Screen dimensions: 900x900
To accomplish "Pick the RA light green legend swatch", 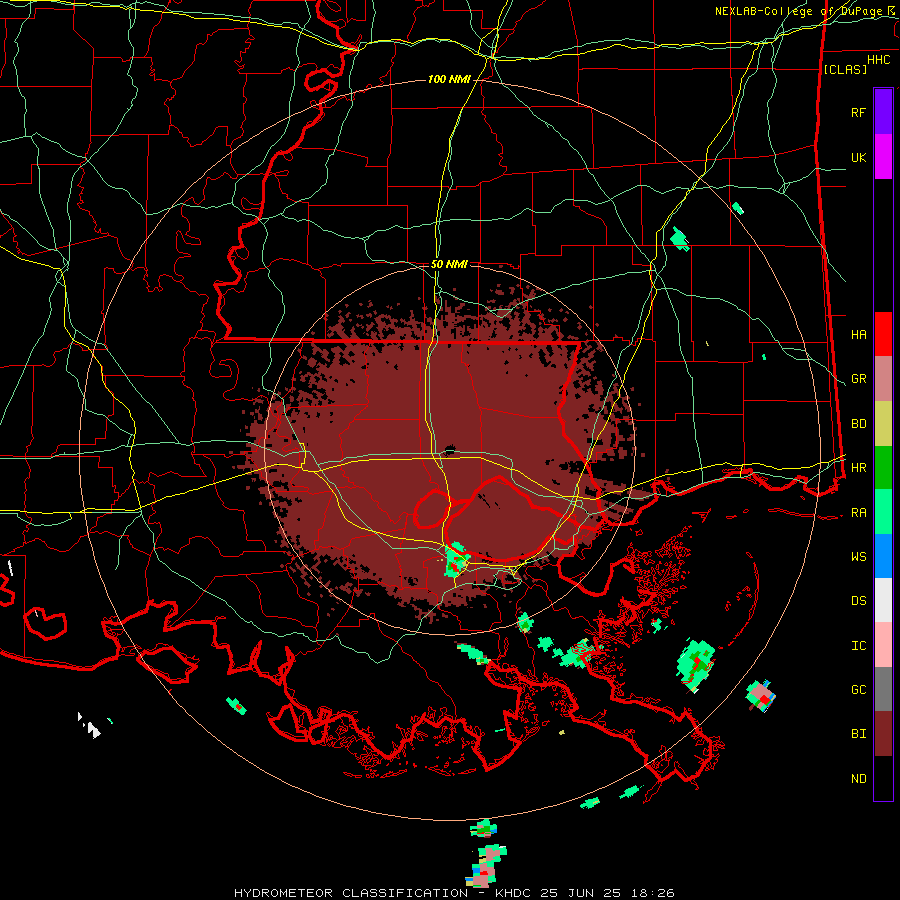I will pyautogui.click(x=883, y=512).
